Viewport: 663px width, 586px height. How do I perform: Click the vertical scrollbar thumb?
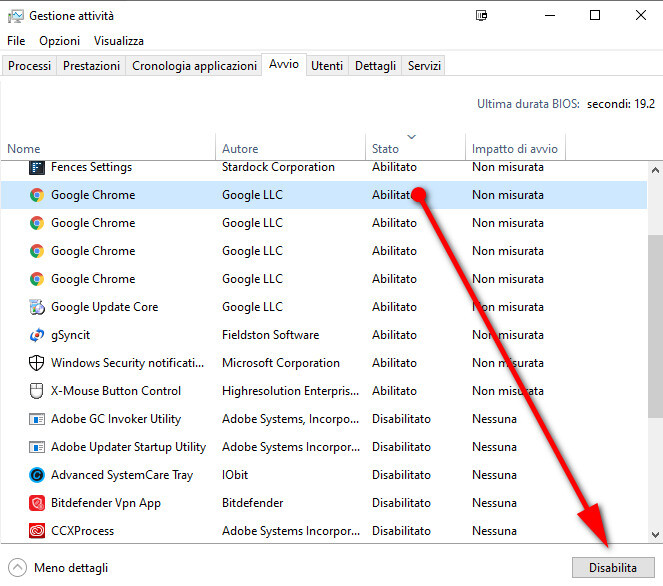tap(655, 326)
